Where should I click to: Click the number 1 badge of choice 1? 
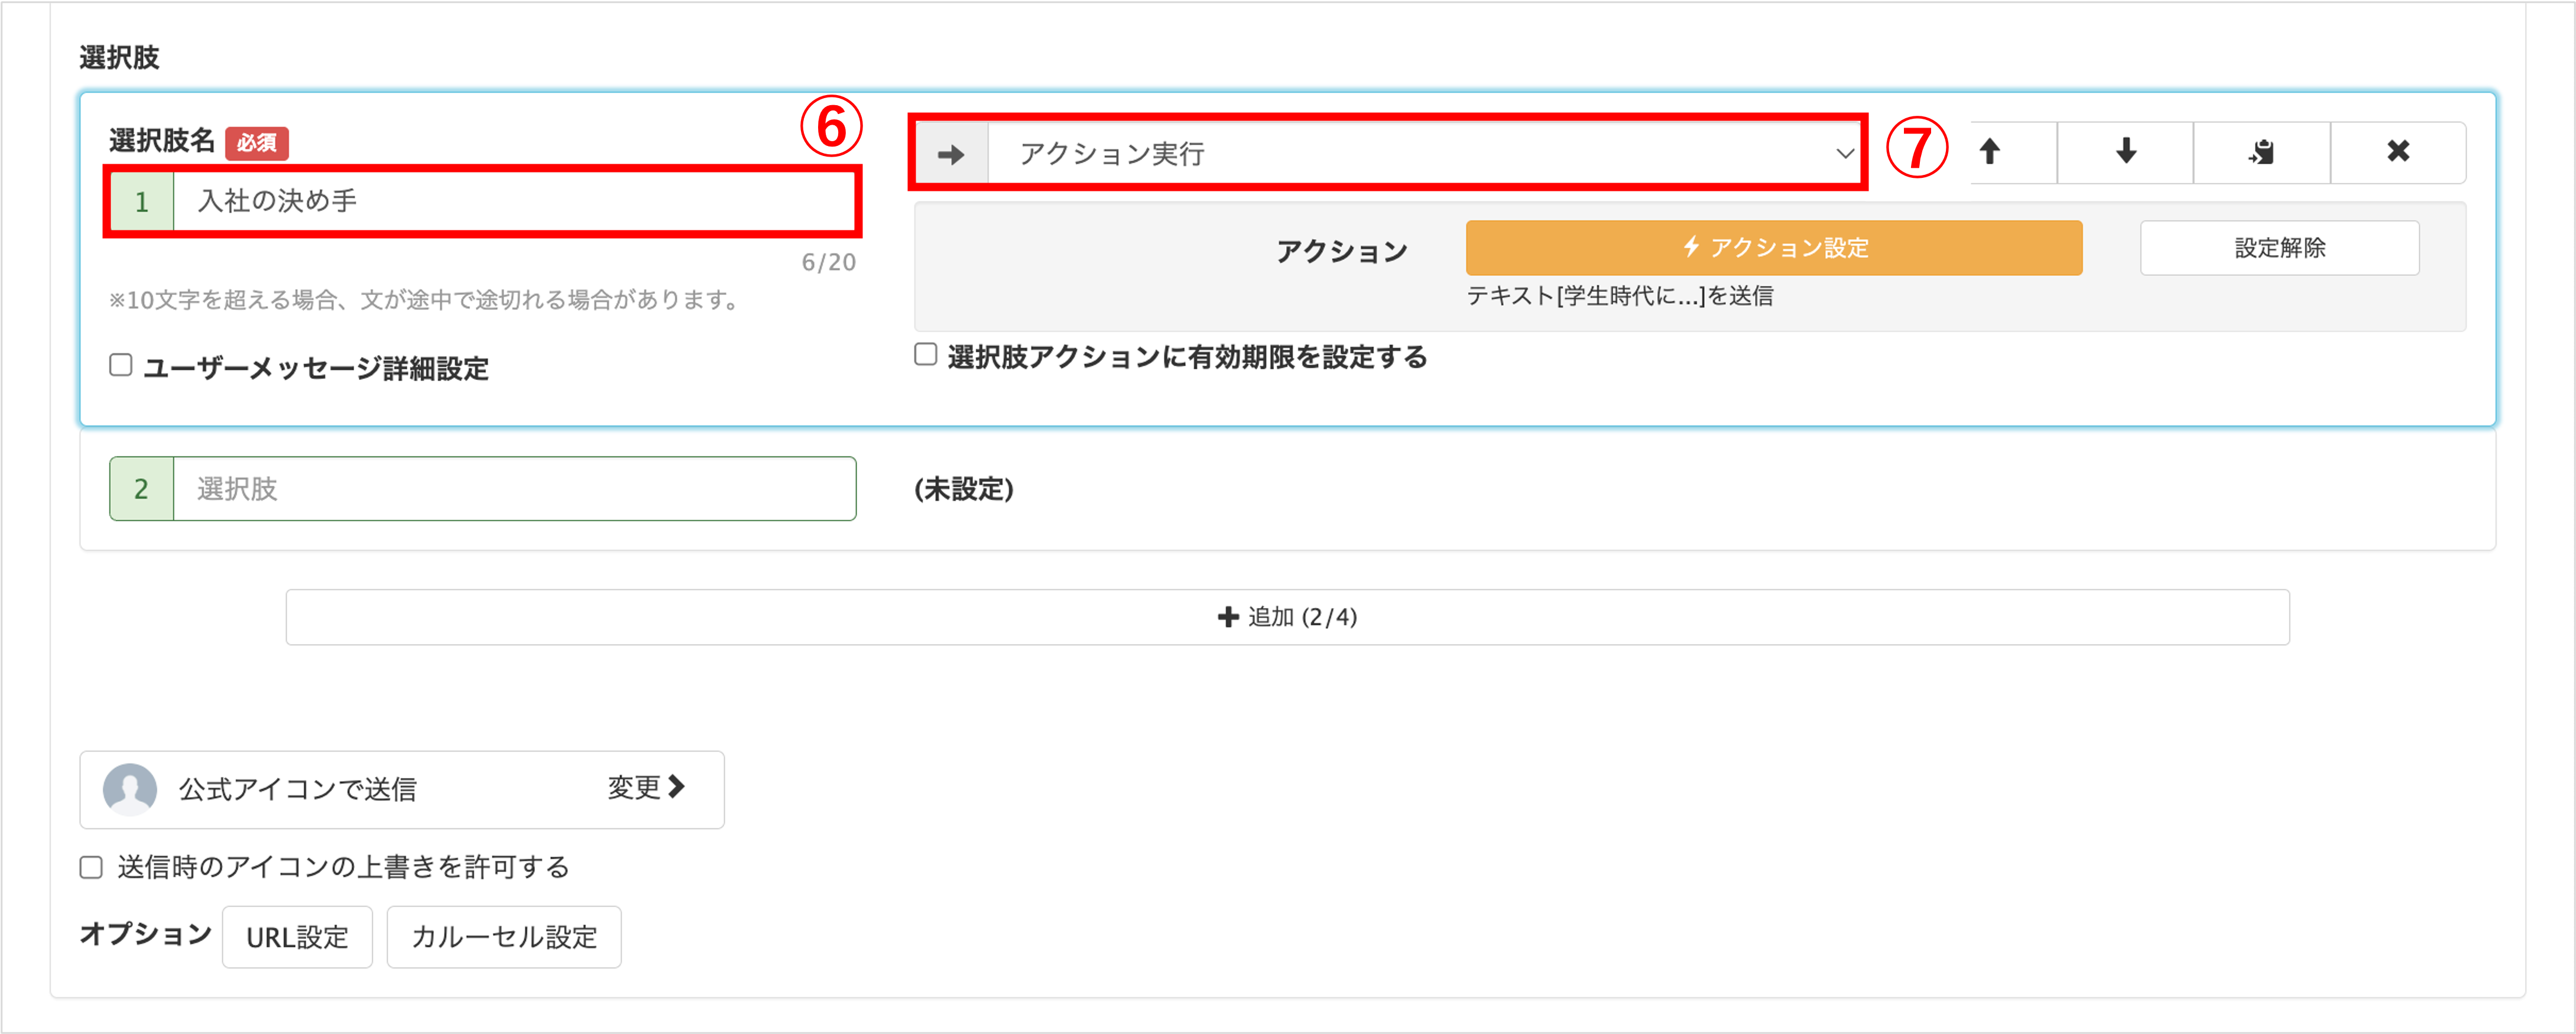click(142, 201)
